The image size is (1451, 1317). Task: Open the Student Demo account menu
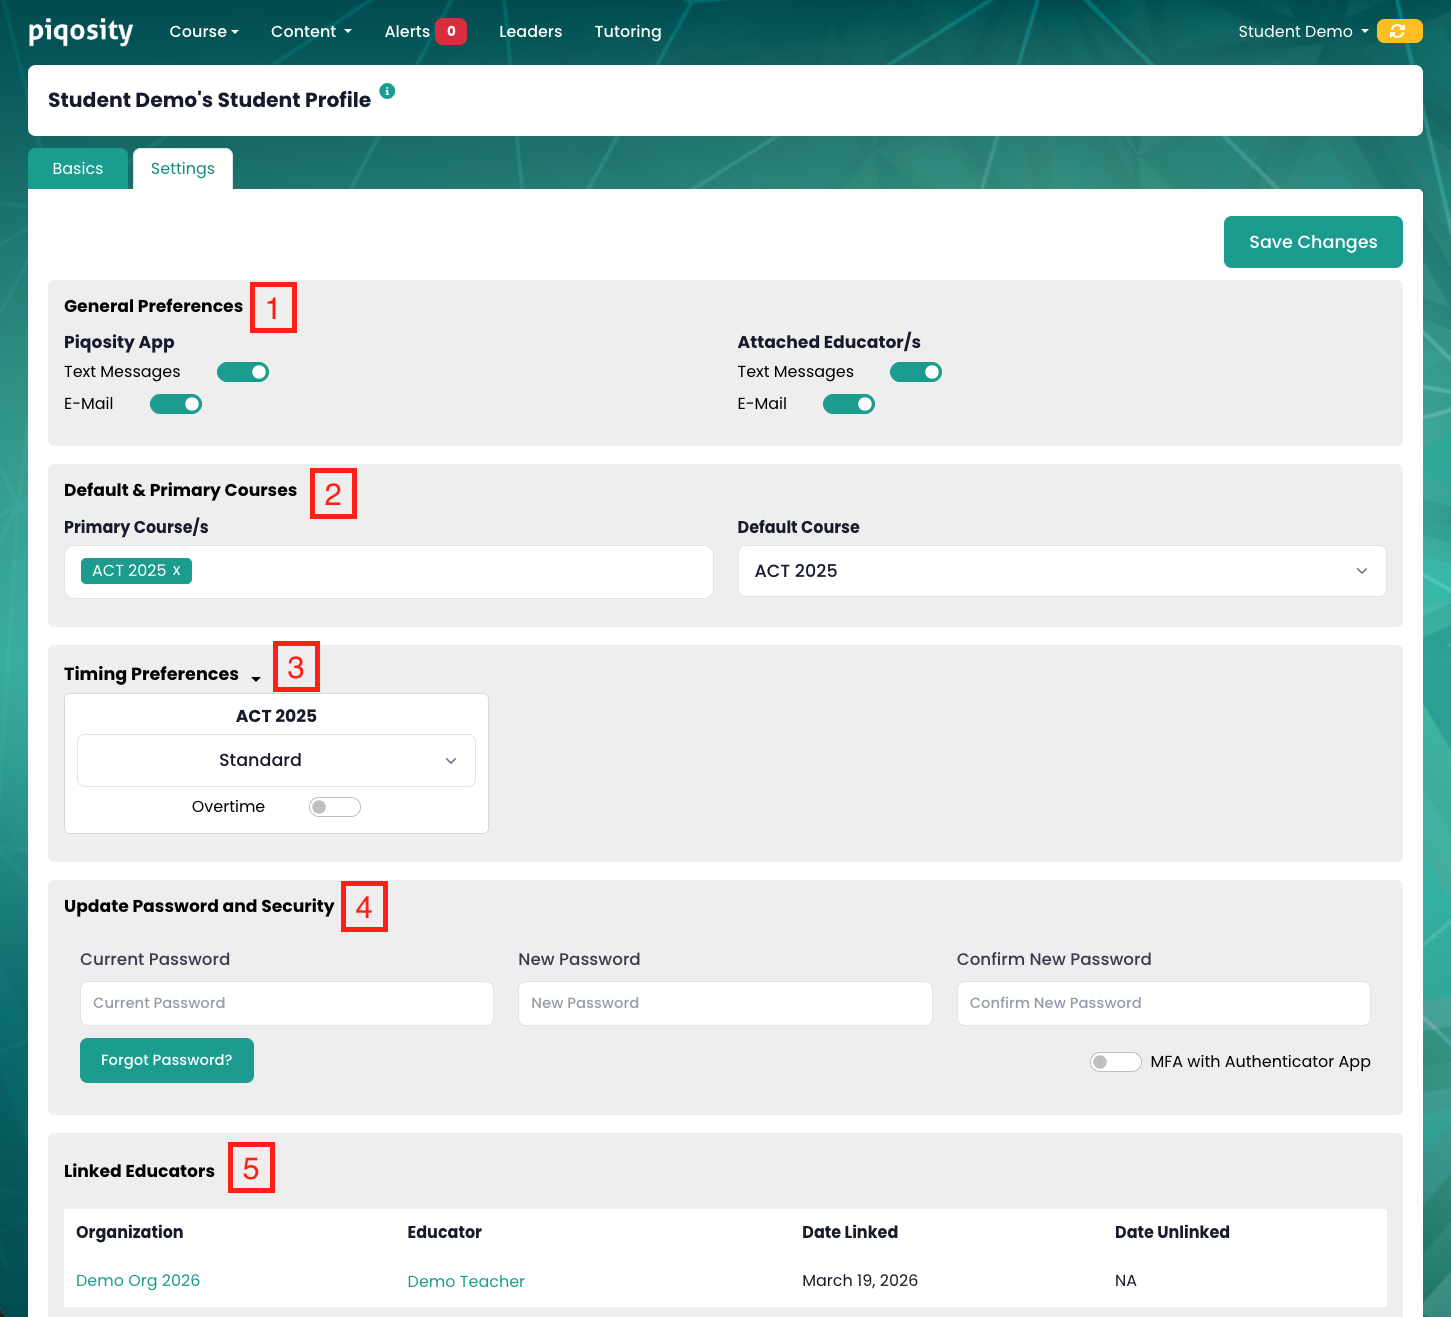[x=1303, y=31]
